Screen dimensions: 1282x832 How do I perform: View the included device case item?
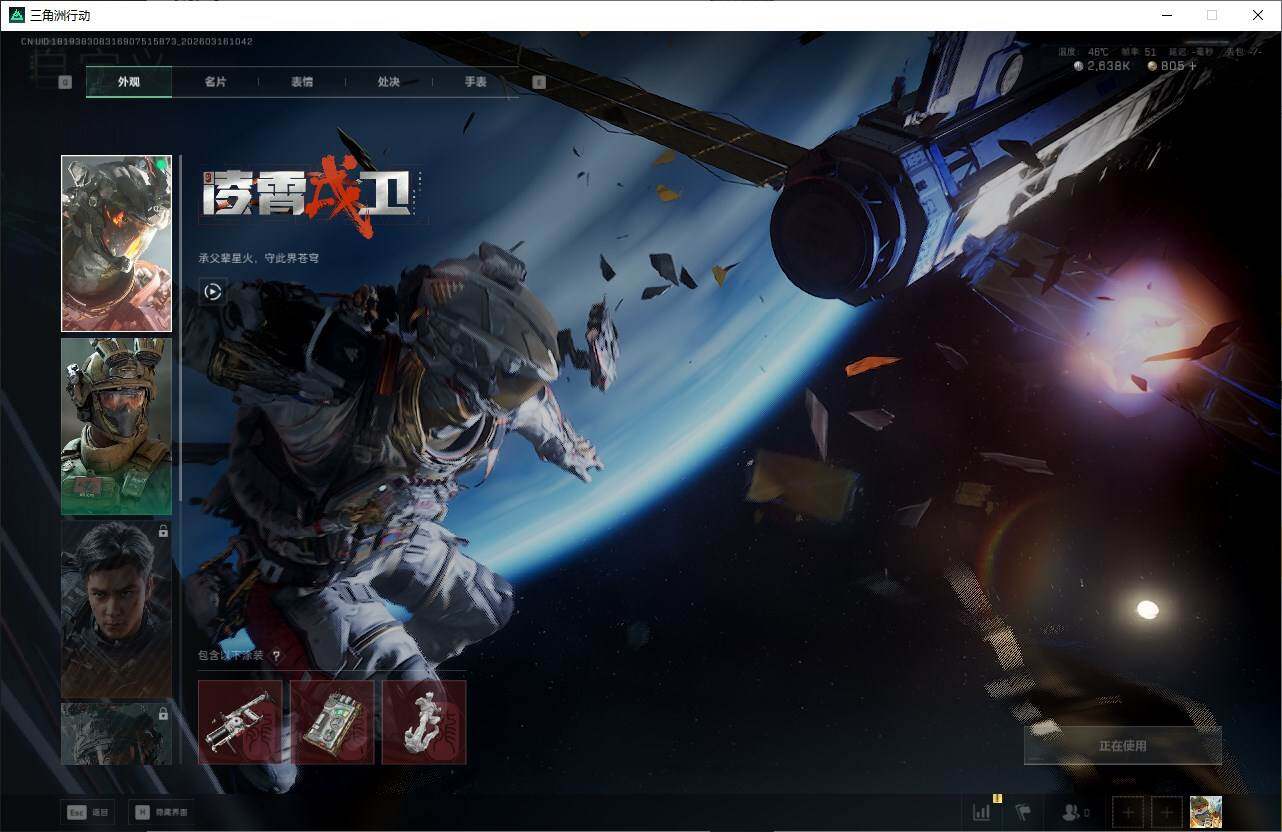(x=332, y=722)
